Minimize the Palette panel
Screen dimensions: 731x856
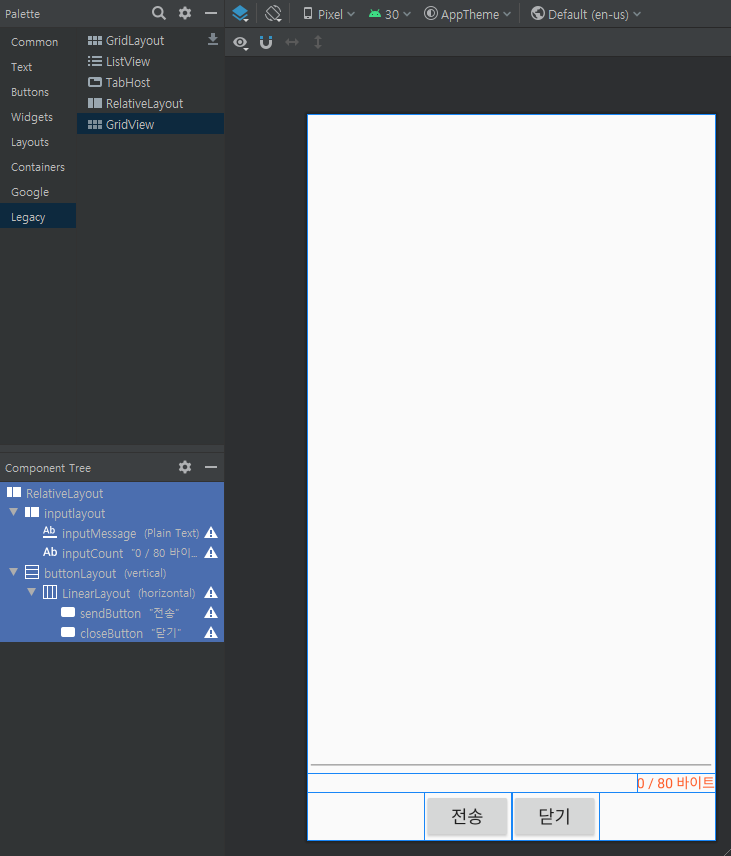point(211,13)
